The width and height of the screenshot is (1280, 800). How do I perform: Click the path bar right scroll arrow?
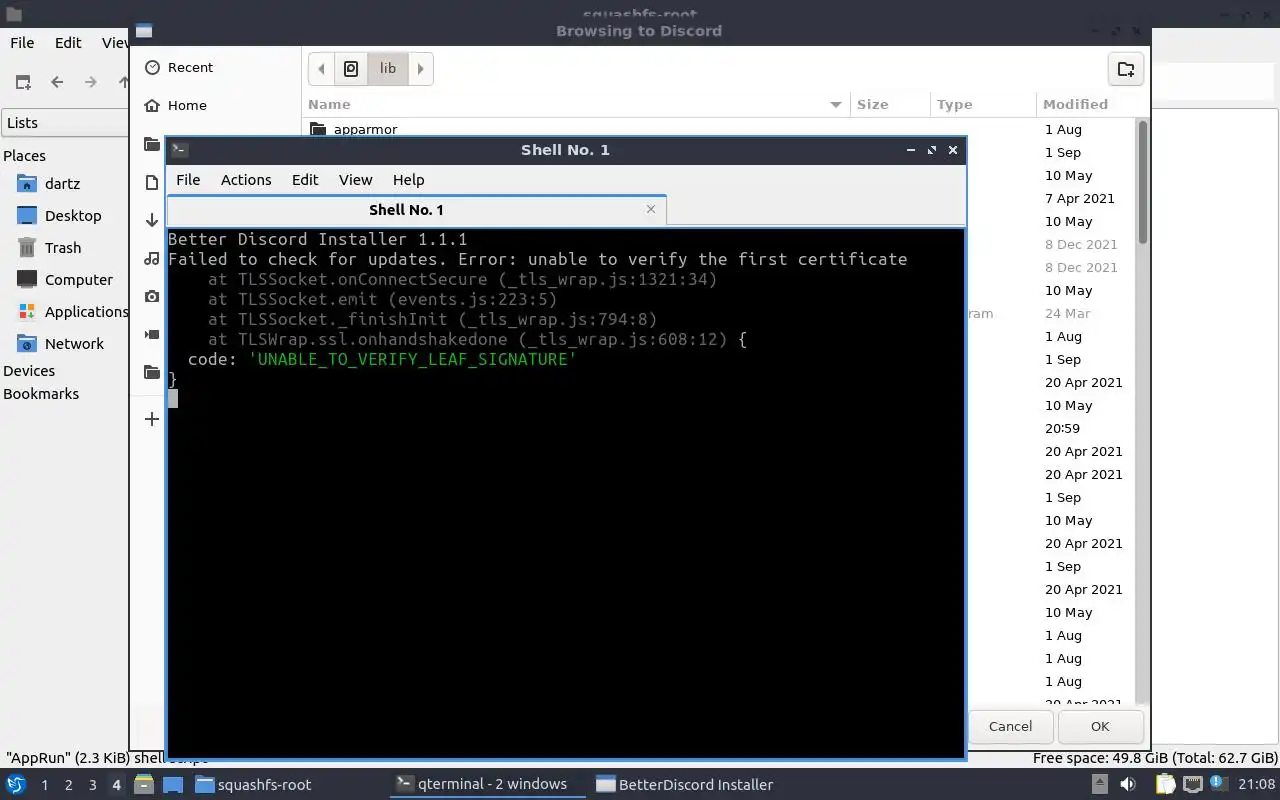tap(421, 69)
